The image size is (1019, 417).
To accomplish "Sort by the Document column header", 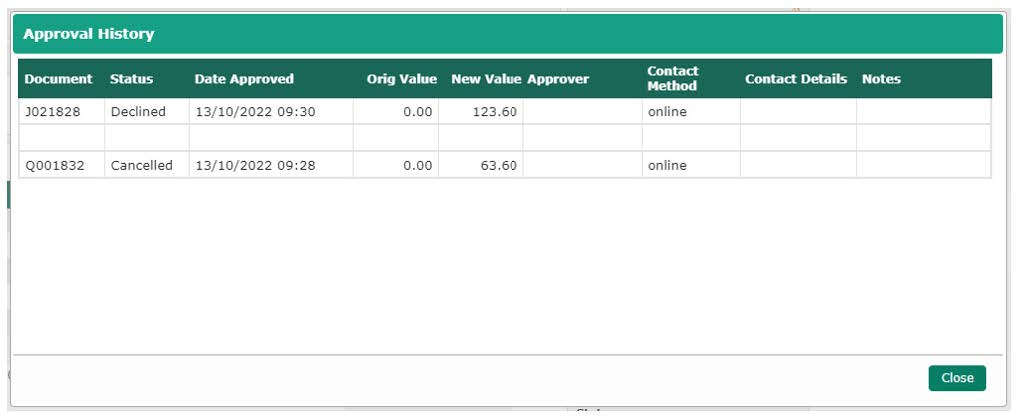I will pyautogui.click(x=58, y=79).
